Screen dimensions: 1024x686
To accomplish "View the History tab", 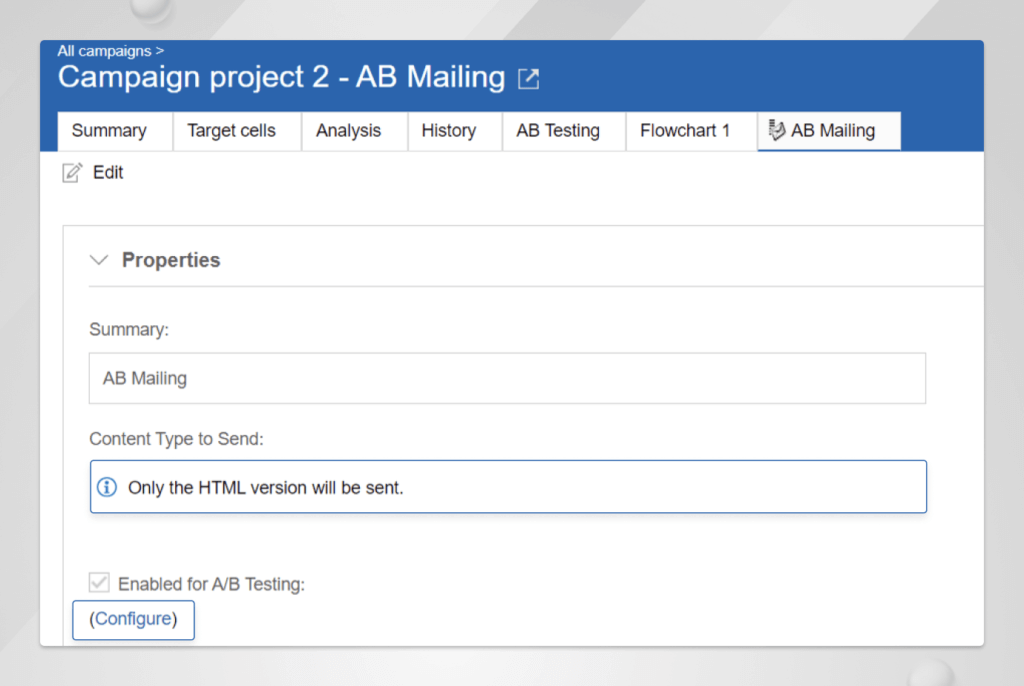I will [x=450, y=130].
